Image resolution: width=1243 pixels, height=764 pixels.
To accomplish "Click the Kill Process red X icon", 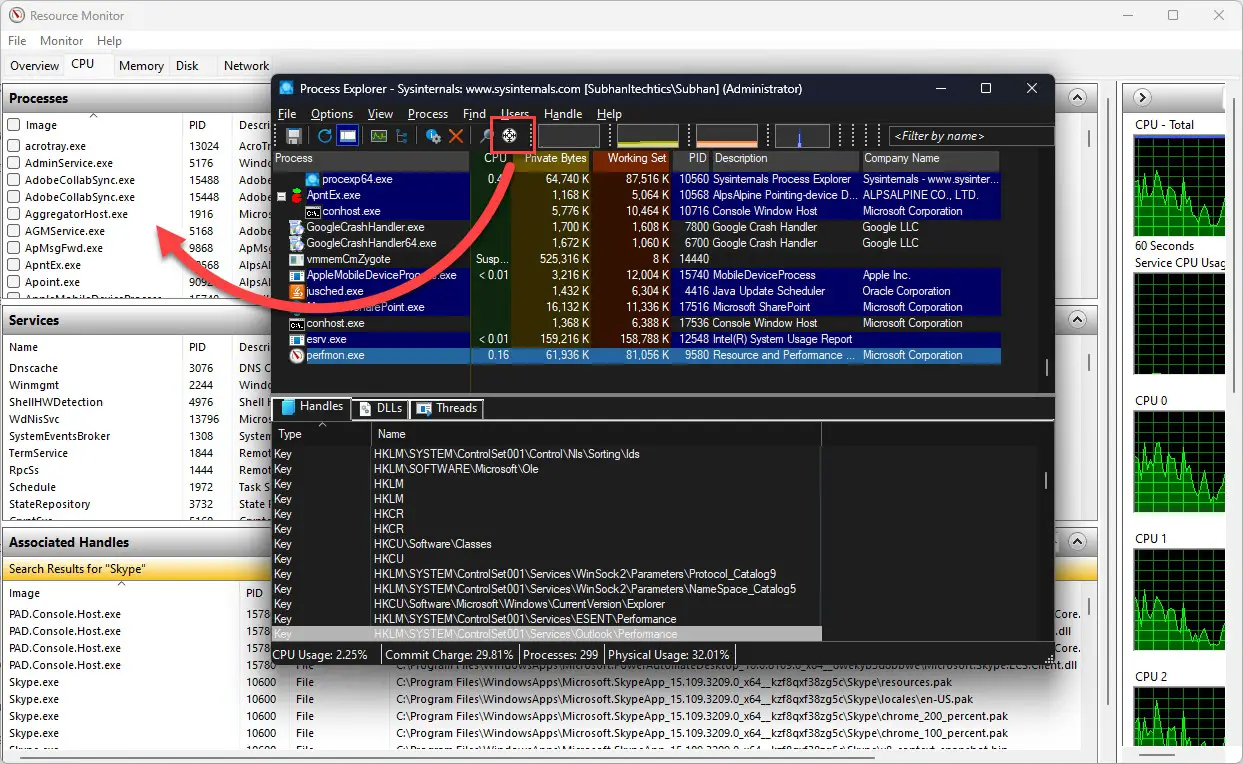I will [x=456, y=136].
